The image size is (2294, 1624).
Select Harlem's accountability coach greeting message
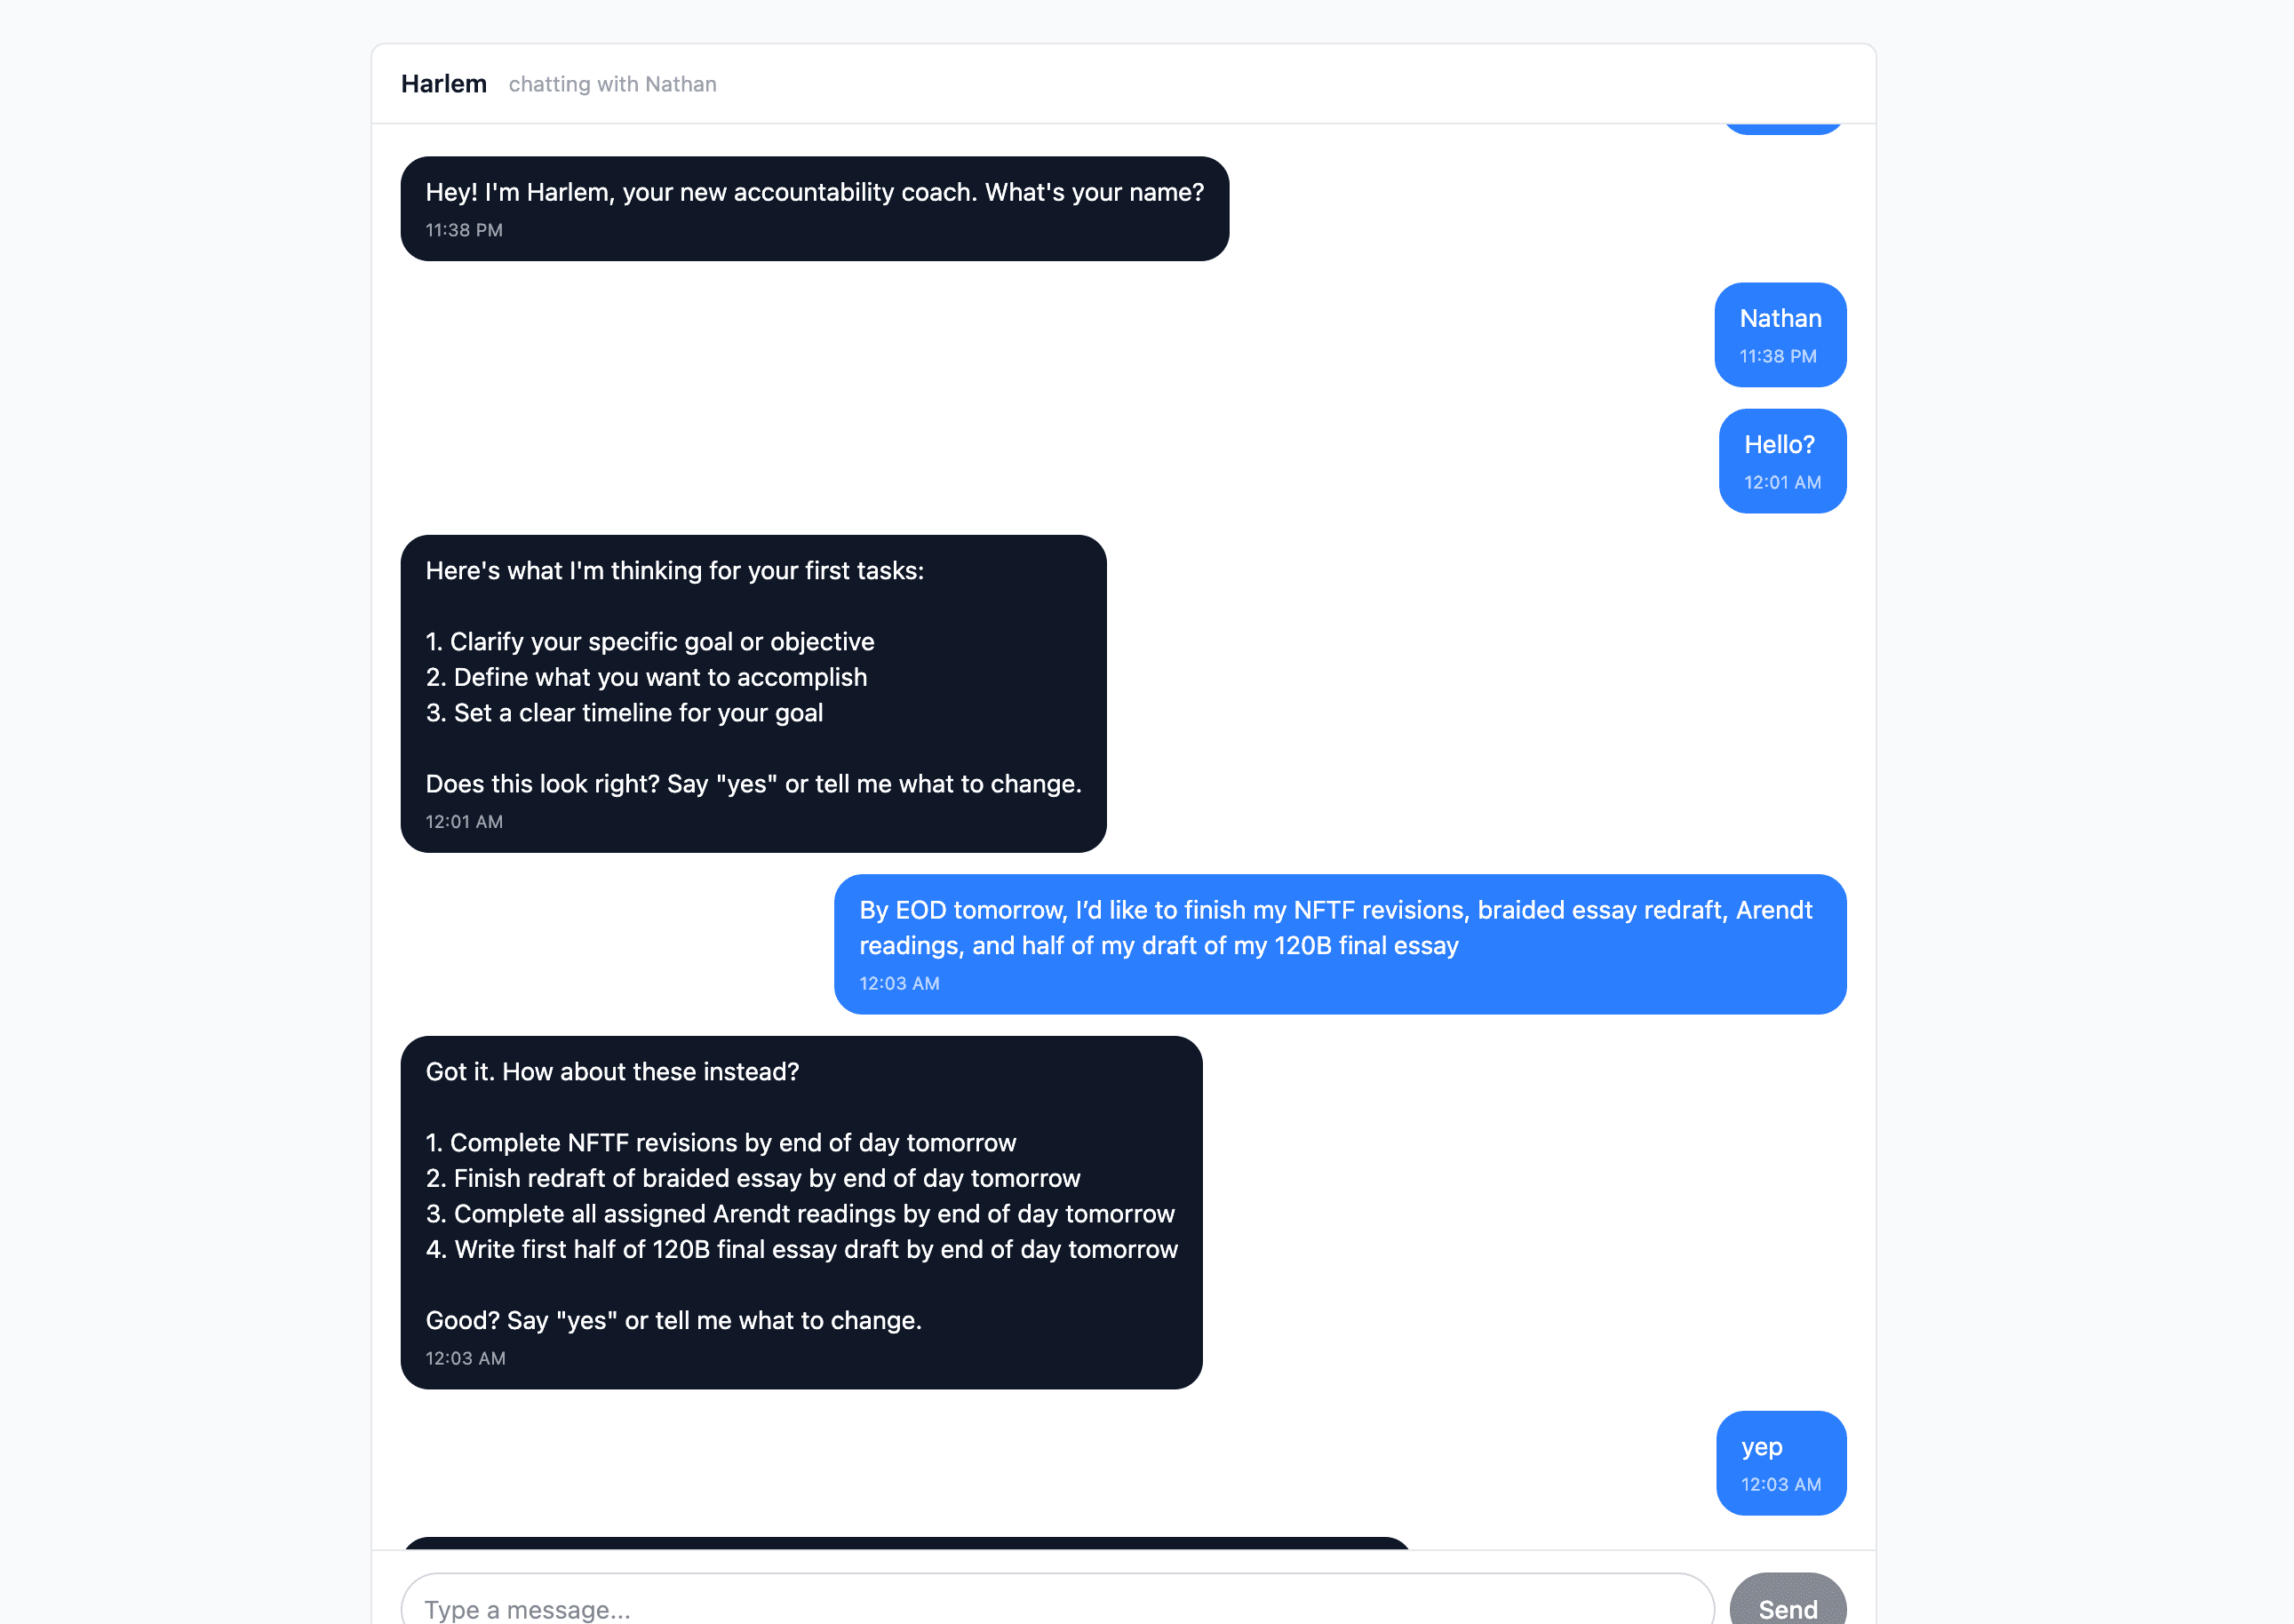click(814, 192)
